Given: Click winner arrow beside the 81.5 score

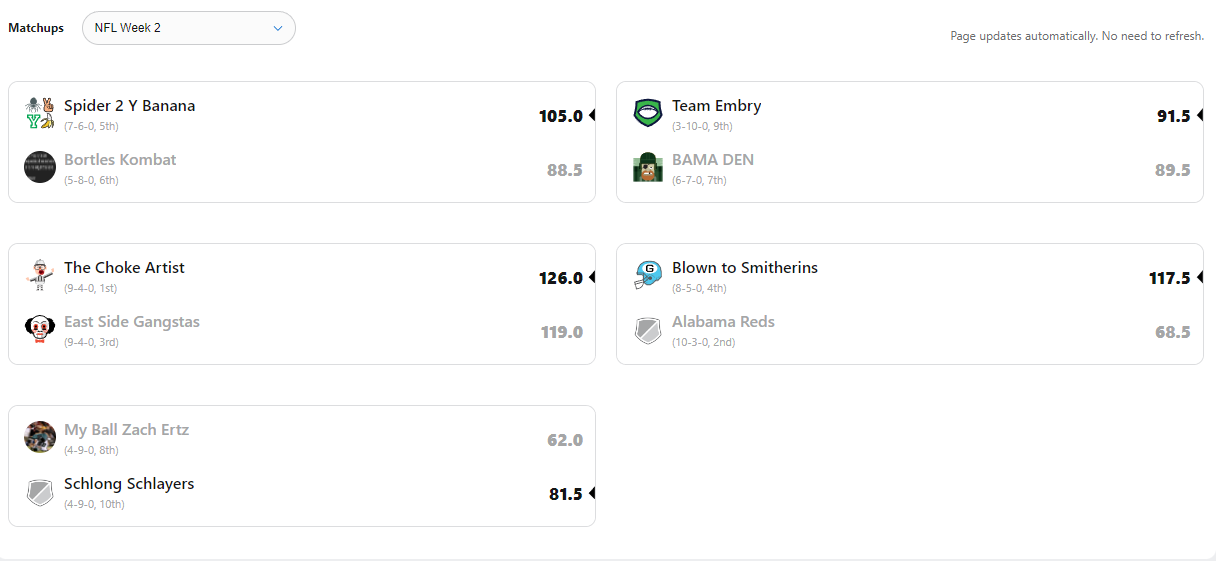Looking at the screenshot, I should pyautogui.click(x=592, y=493).
